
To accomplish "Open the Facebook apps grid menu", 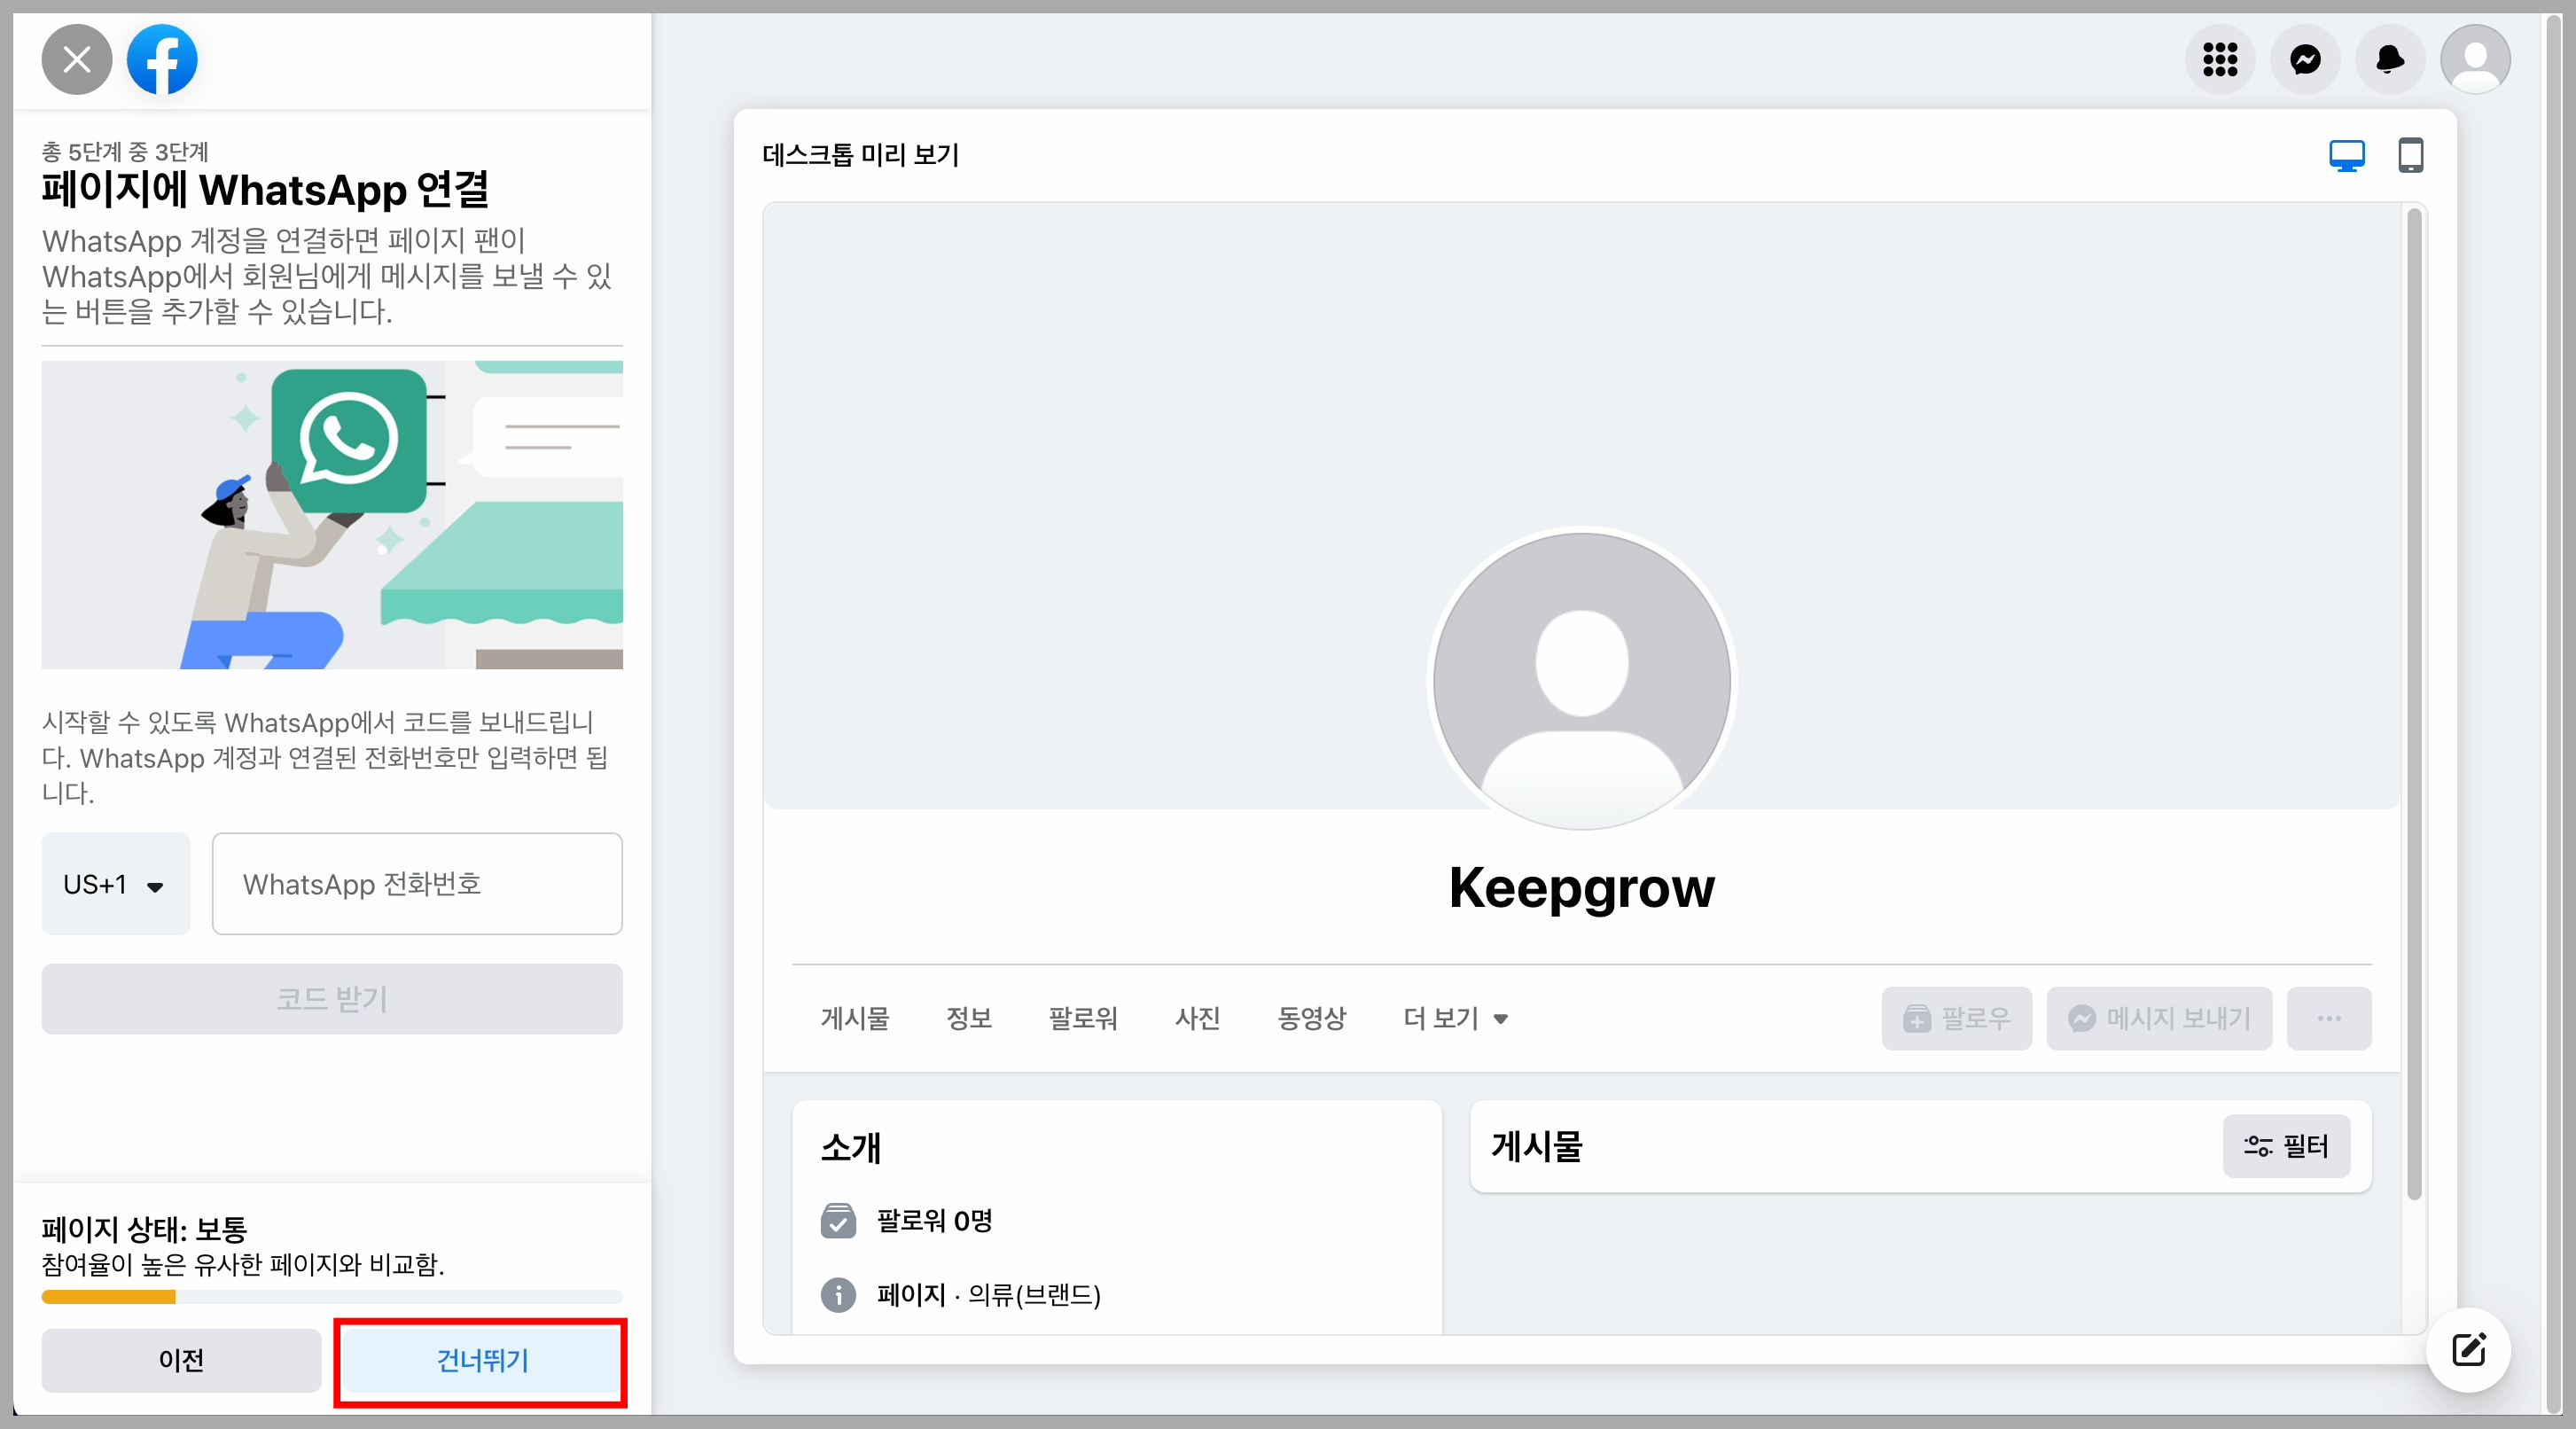I will (x=2220, y=60).
